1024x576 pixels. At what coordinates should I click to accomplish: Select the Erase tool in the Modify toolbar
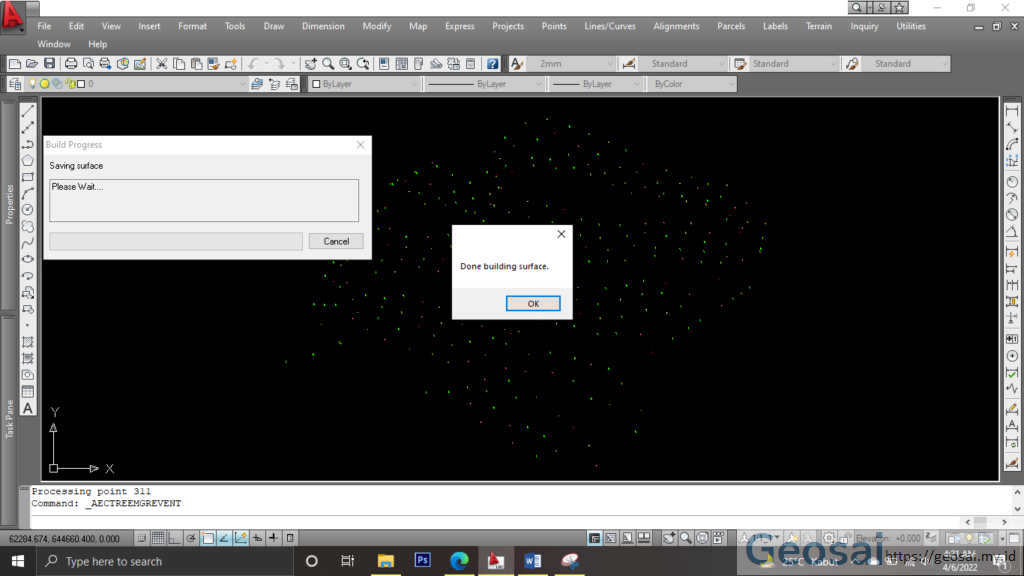pos(1012,105)
